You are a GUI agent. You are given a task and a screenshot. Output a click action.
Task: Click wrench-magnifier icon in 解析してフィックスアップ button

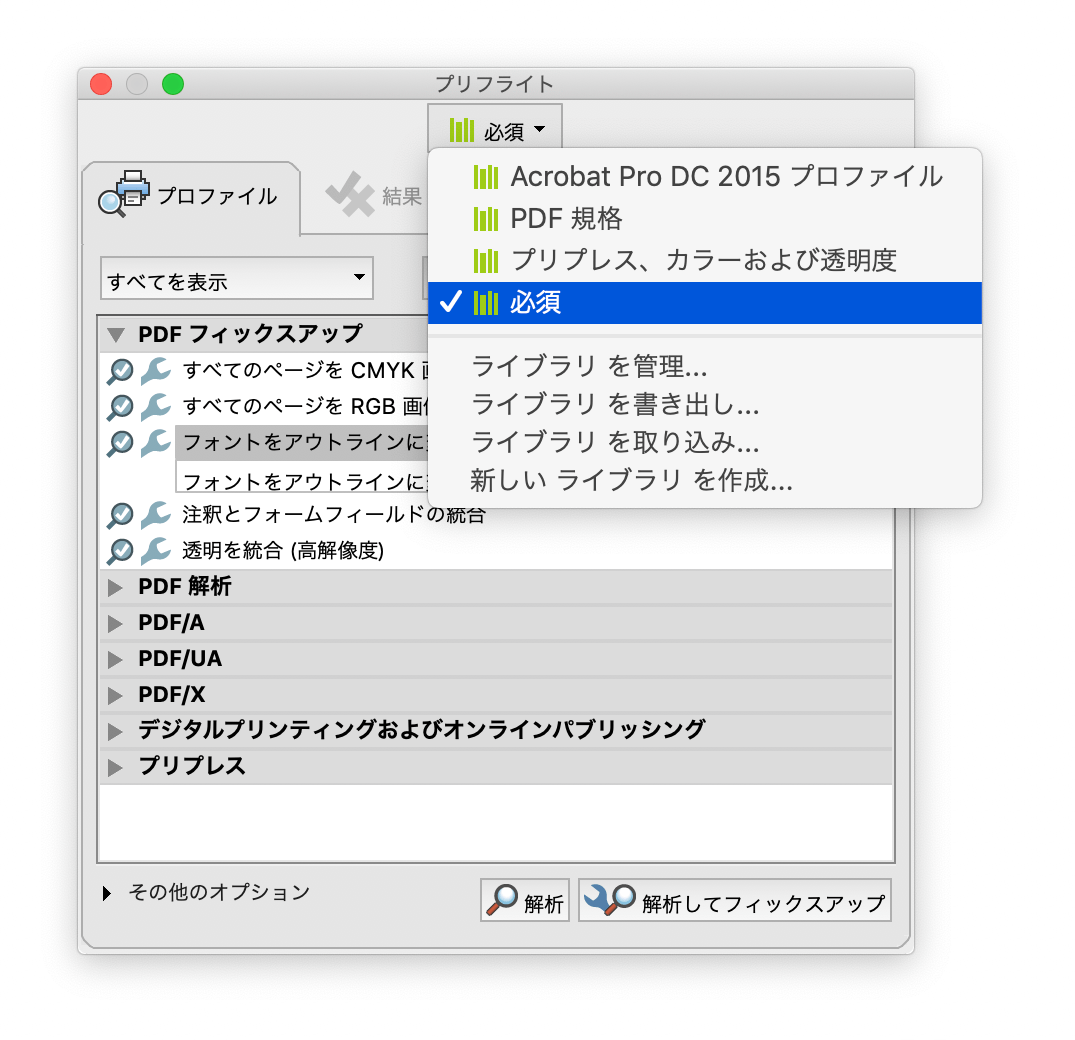609,900
